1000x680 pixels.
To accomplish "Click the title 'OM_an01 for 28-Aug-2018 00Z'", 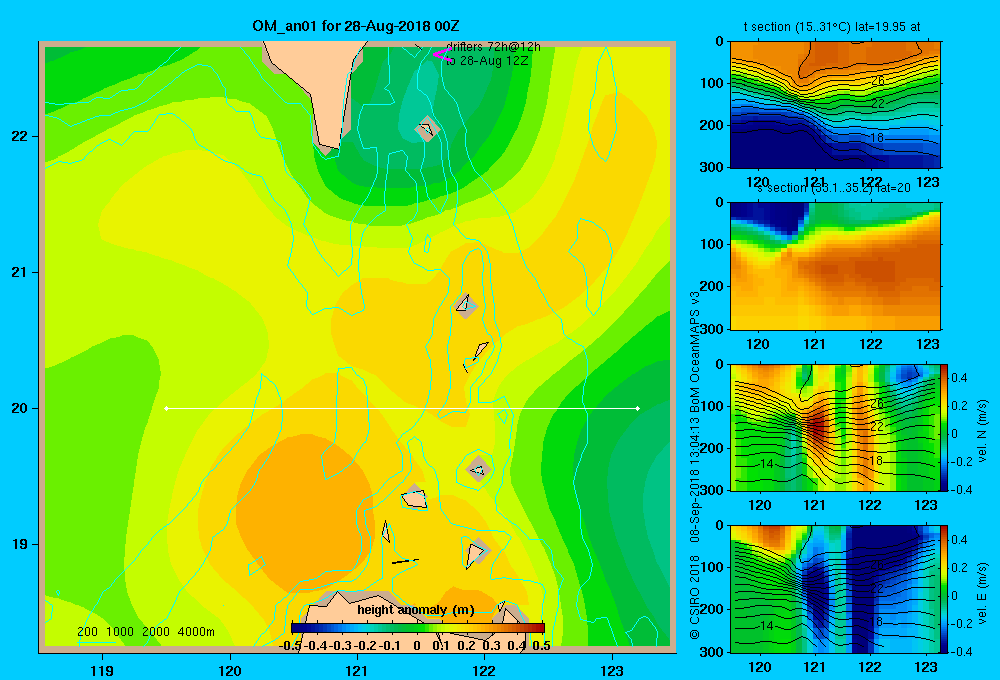I will (355, 26).
